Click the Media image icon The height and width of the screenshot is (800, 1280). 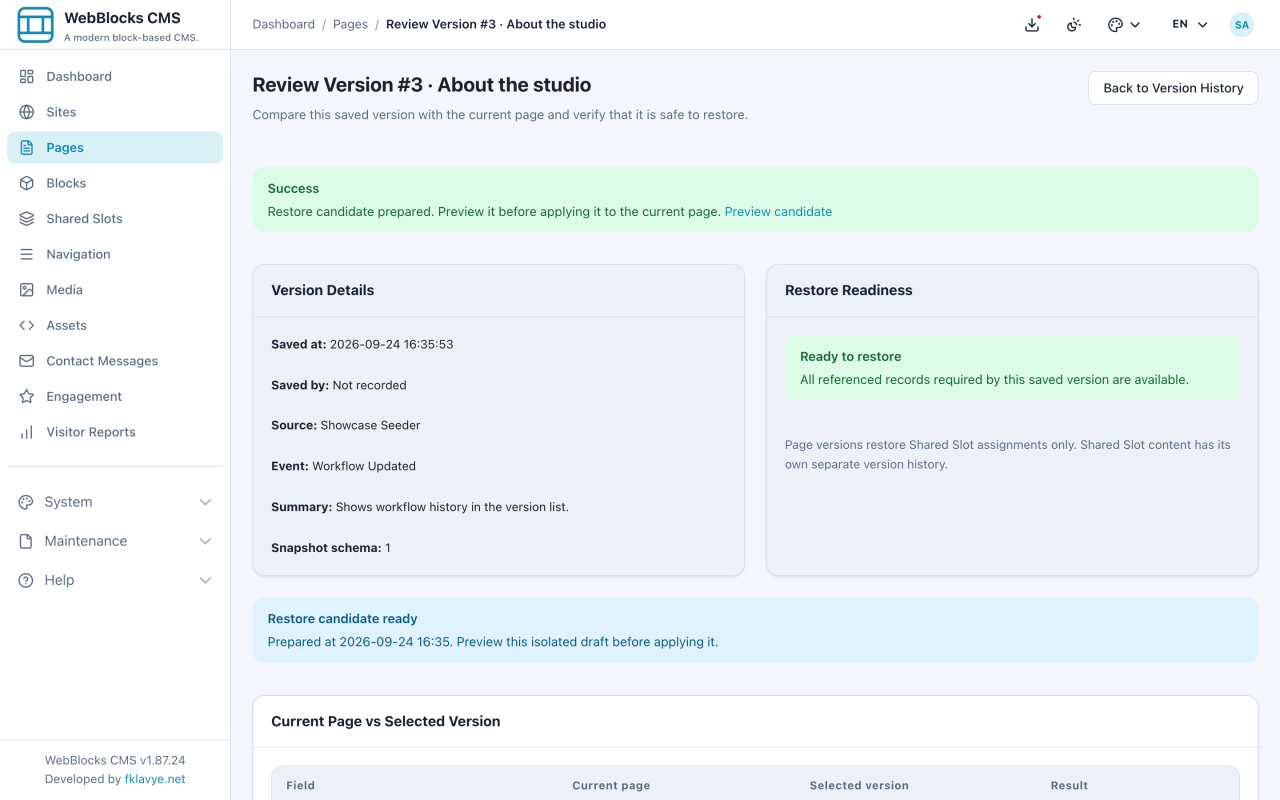[27, 290]
